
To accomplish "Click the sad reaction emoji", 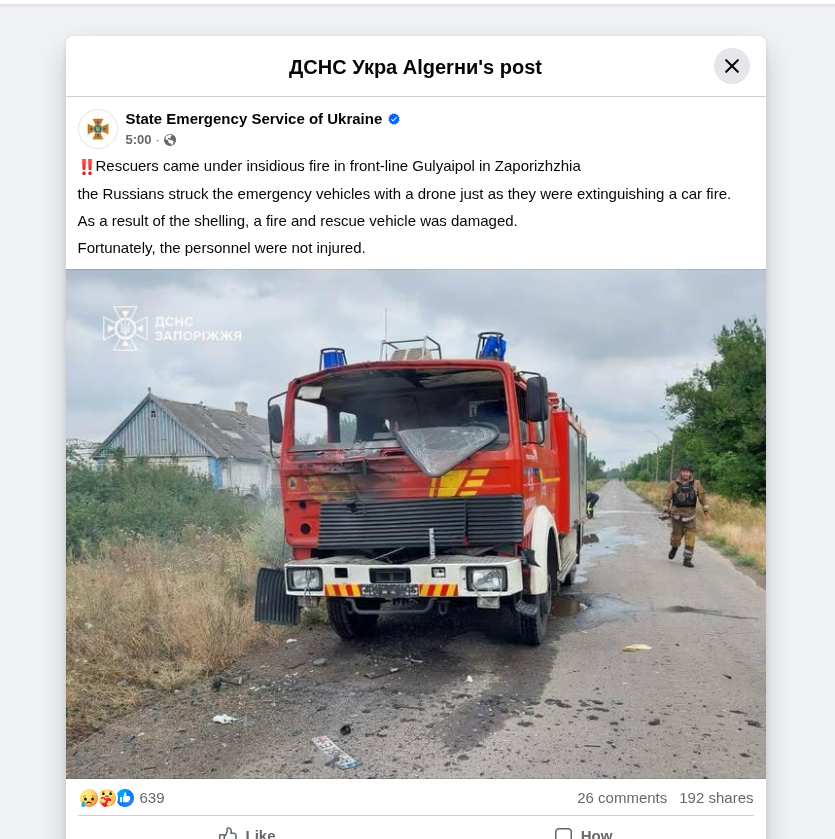I will pos(89,798).
